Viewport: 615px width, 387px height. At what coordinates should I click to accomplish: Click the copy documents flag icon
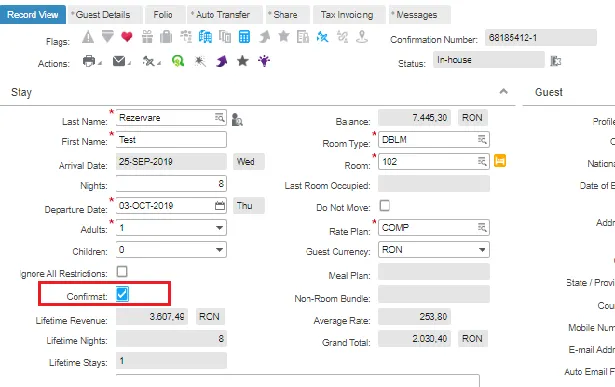[x=225, y=37]
